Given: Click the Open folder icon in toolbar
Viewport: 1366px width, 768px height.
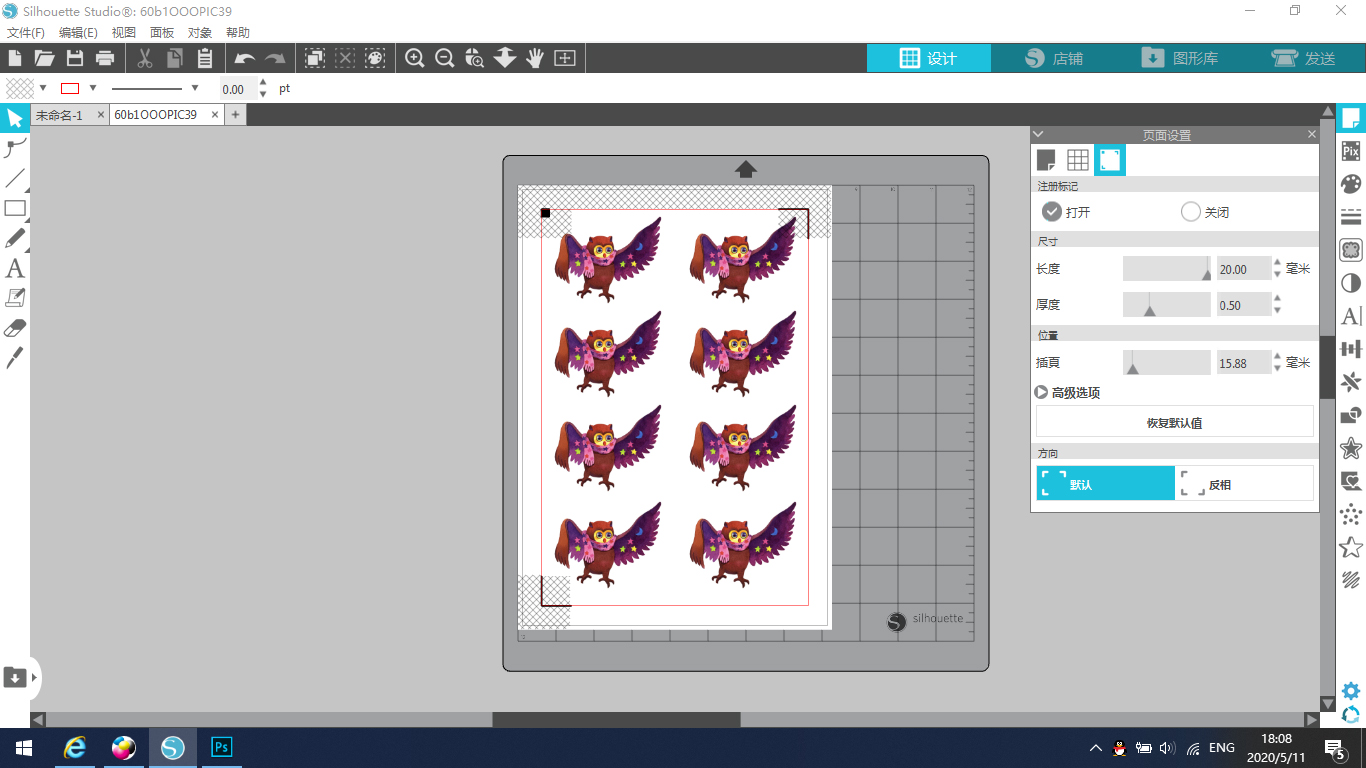Looking at the screenshot, I should click(44, 58).
